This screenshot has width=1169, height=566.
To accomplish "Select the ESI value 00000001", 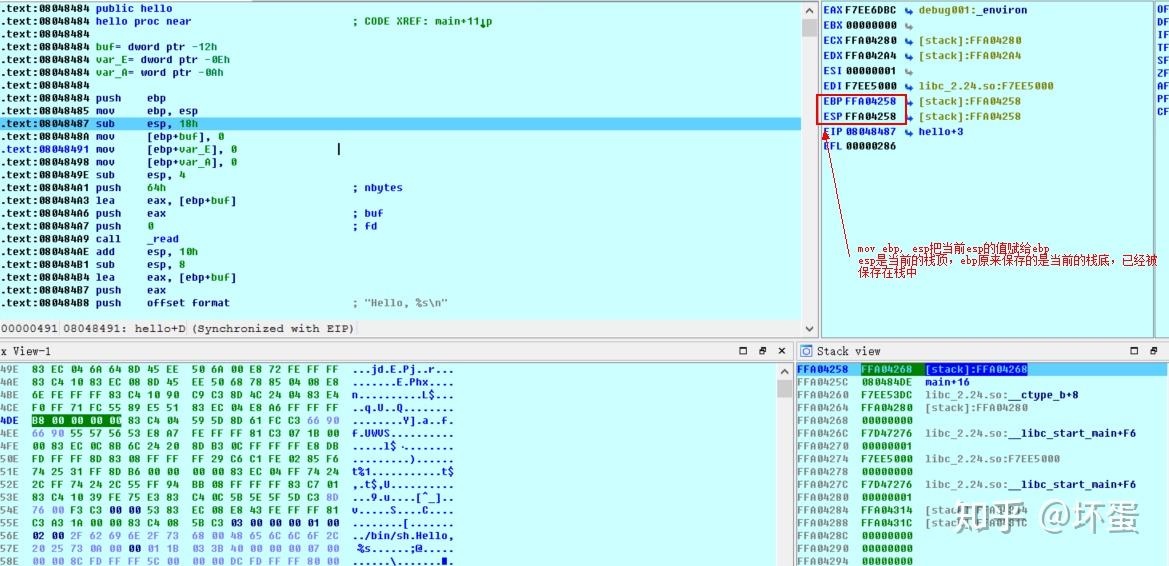I will (871, 72).
